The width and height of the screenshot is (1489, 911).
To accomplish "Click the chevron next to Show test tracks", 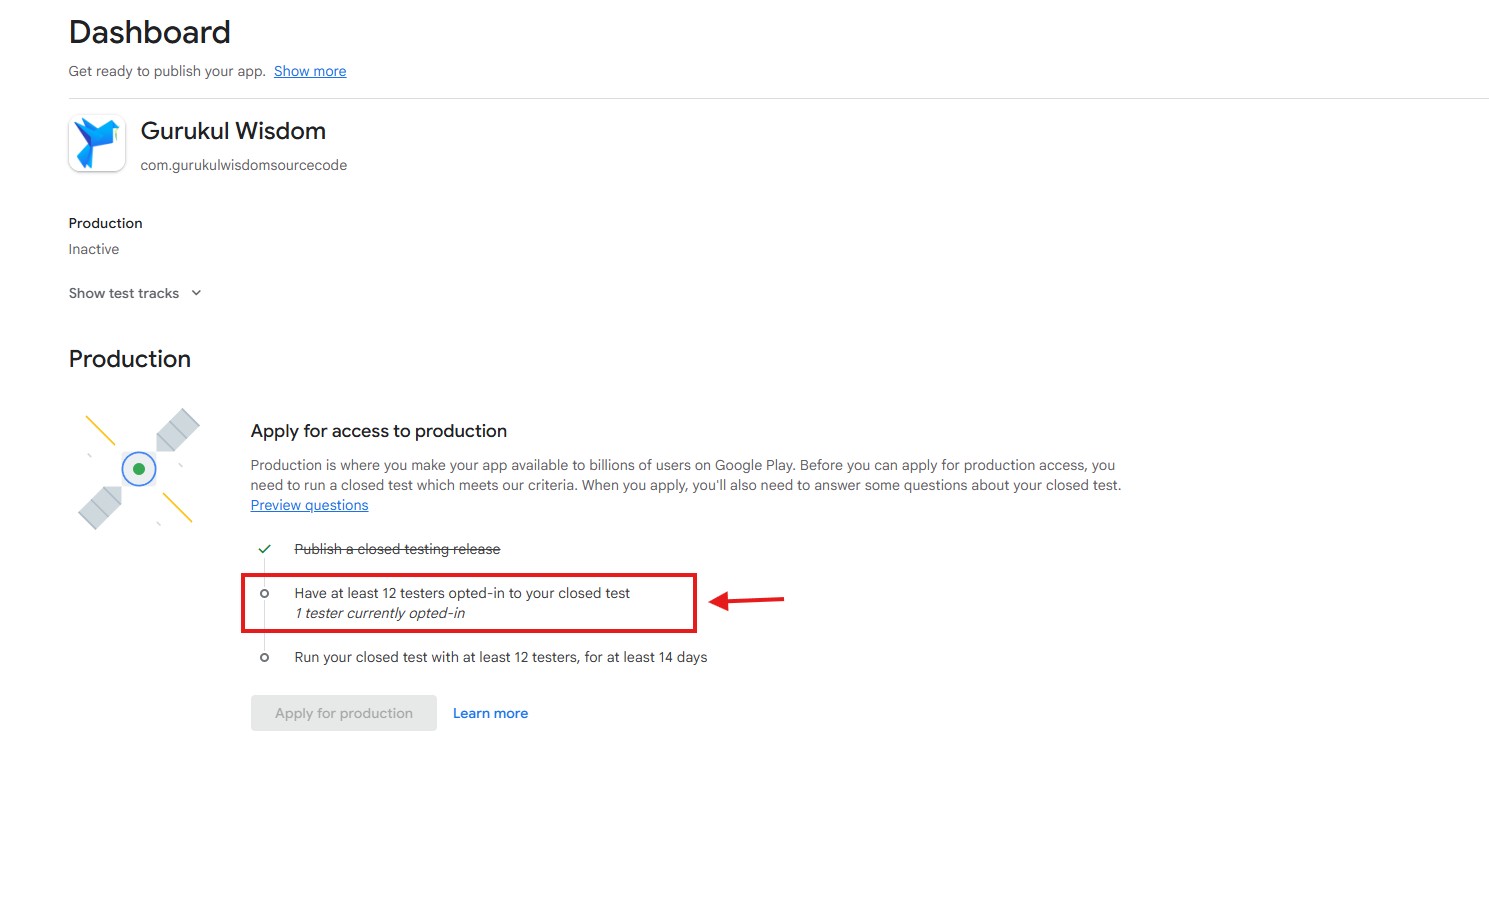I will point(196,293).
